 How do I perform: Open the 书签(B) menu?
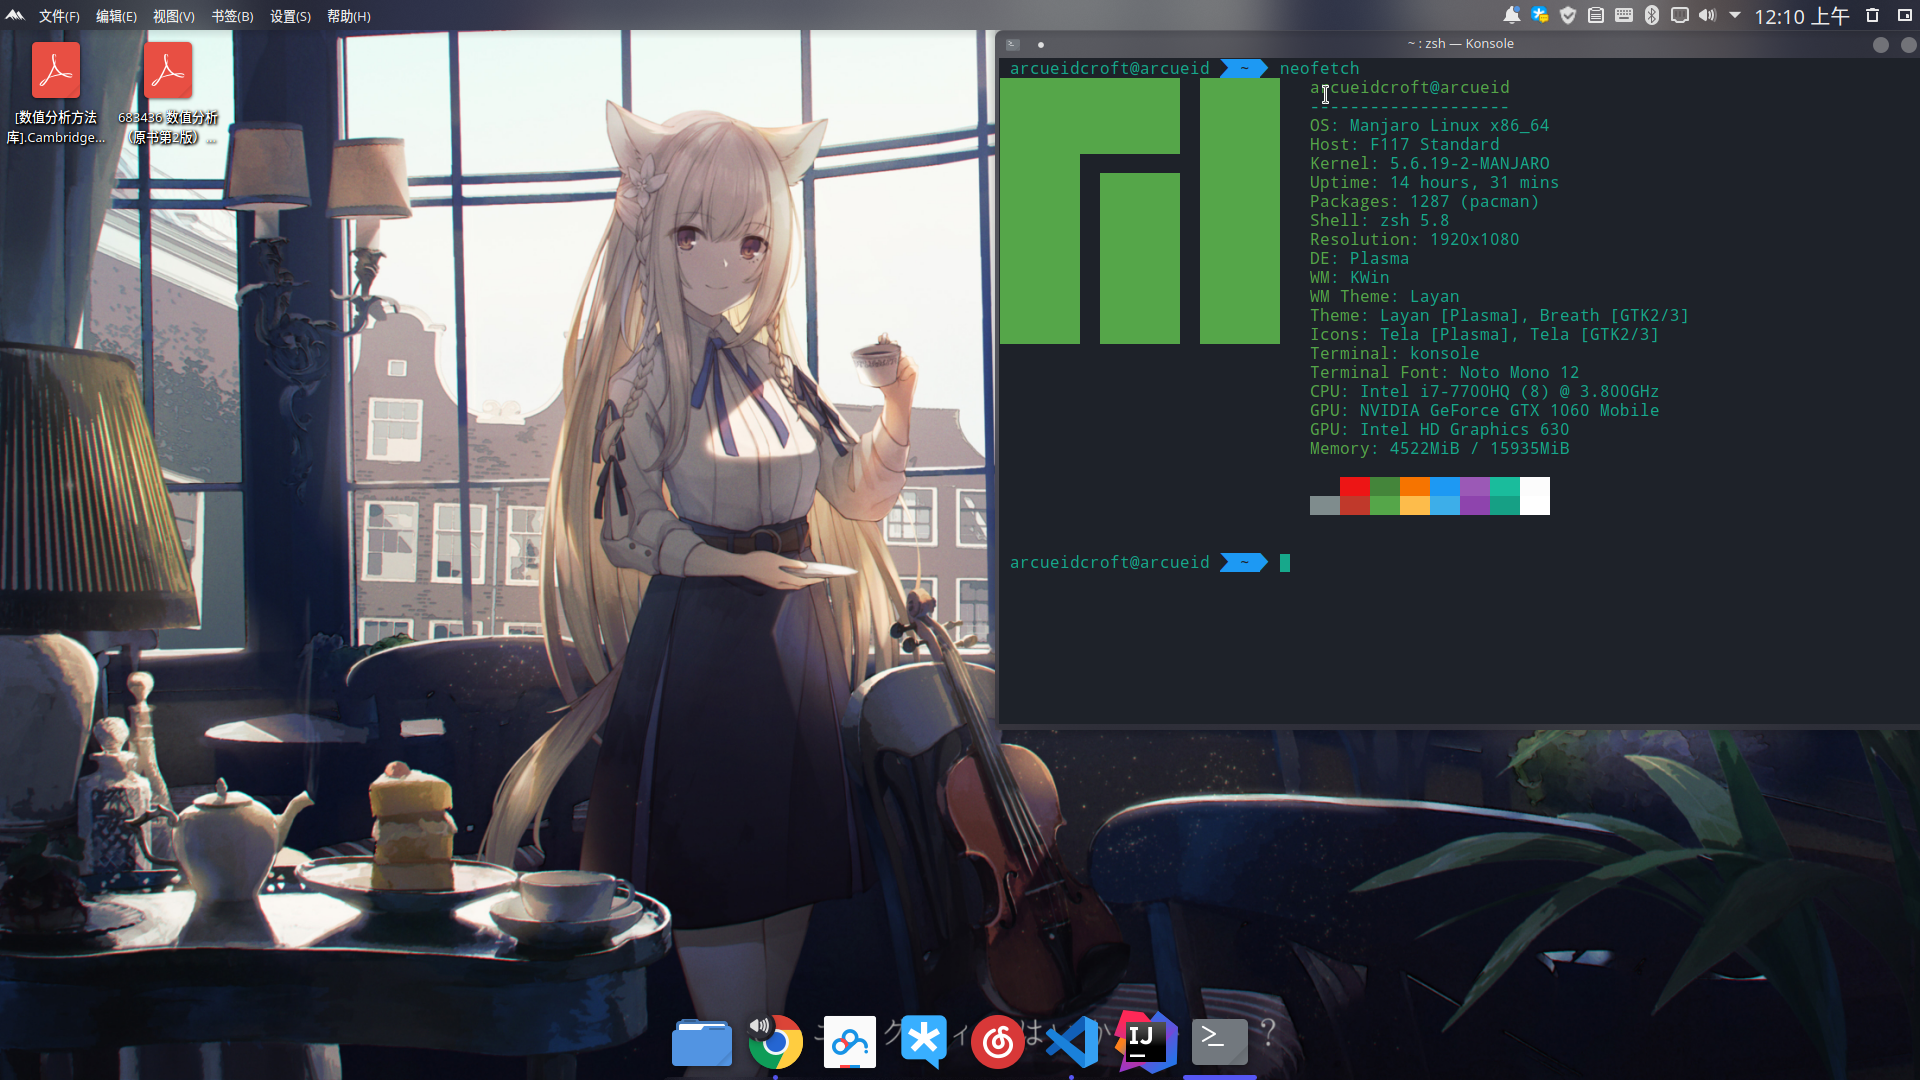click(x=232, y=16)
